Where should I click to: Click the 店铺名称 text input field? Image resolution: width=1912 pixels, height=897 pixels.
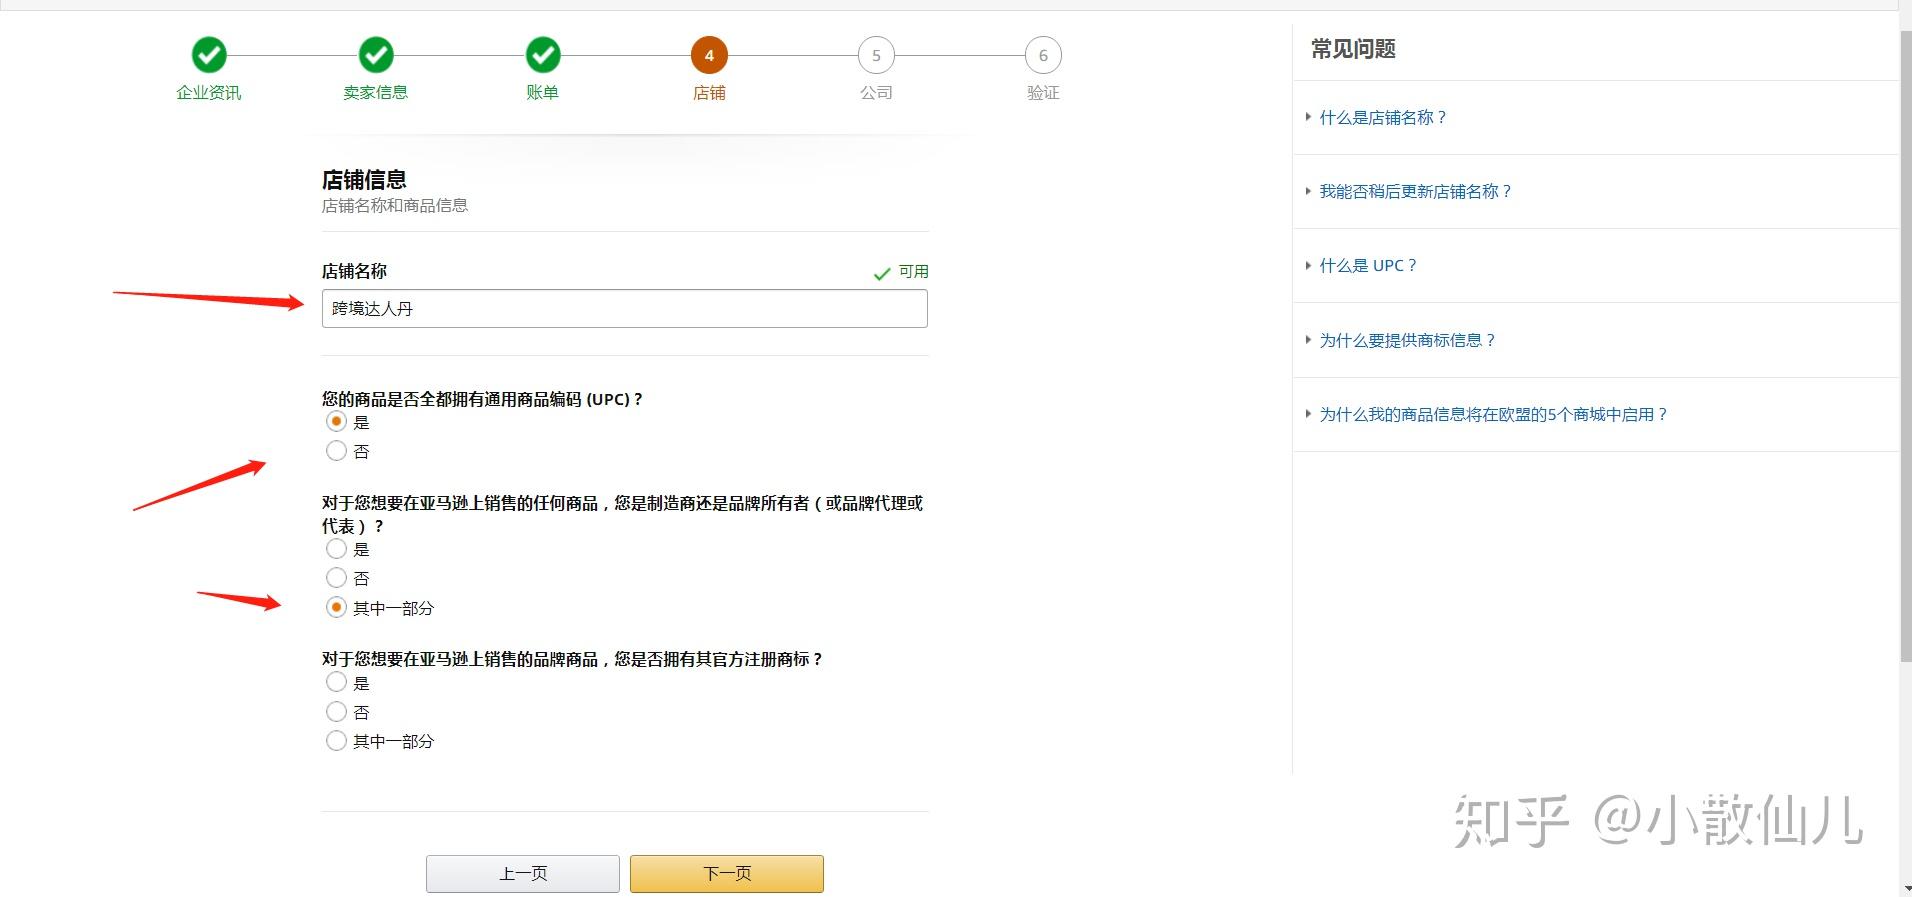(x=624, y=309)
